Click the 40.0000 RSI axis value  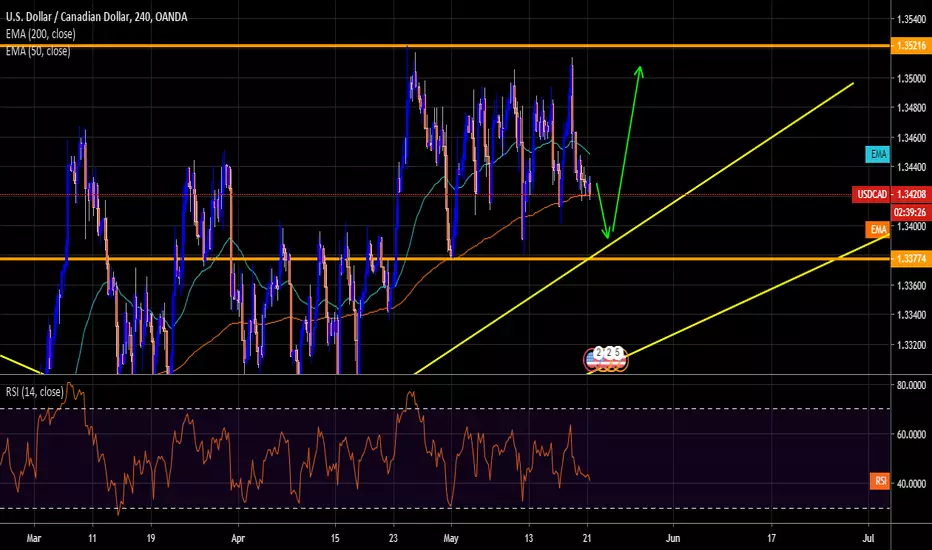tap(910, 484)
